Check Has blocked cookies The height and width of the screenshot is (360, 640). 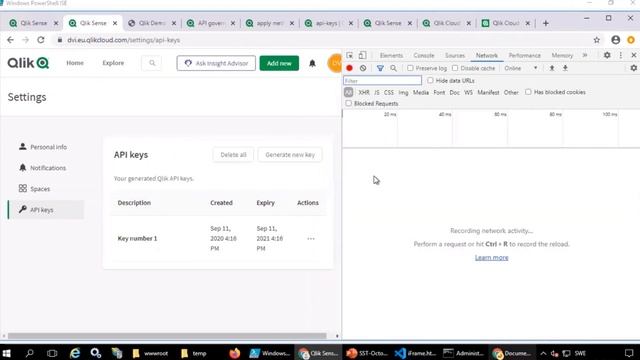tap(528, 92)
